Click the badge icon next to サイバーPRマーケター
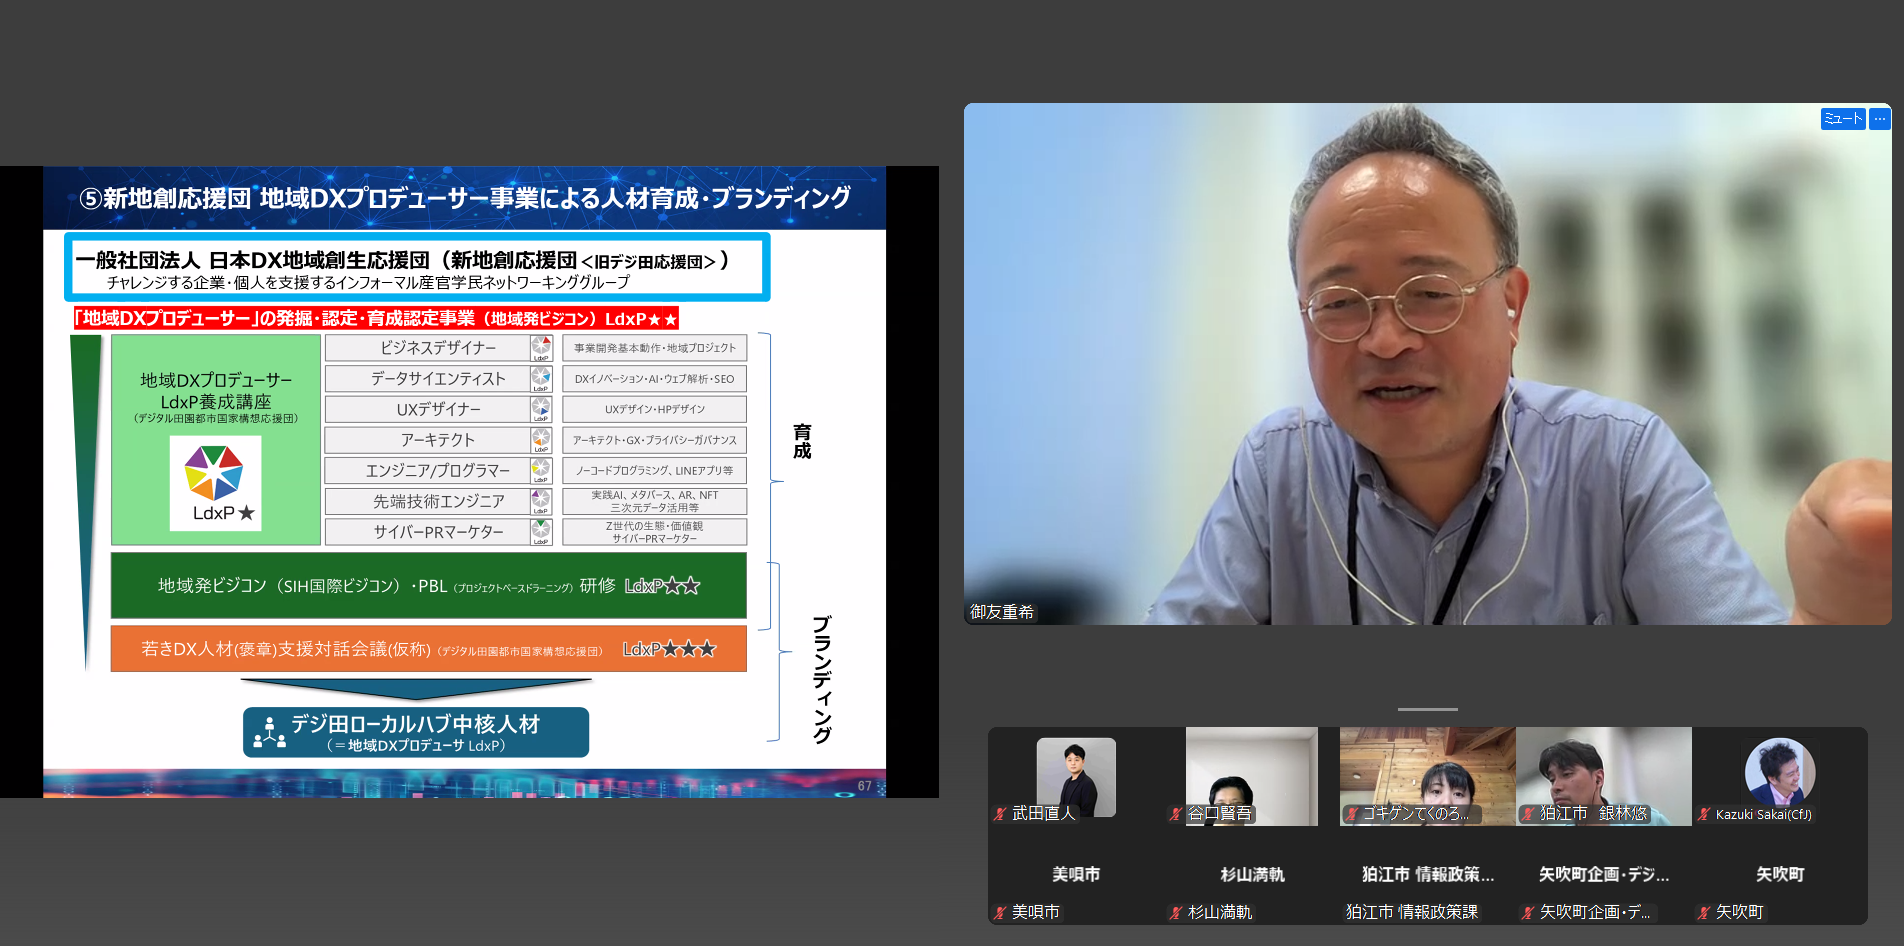This screenshot has width=1904, height=946. pyautogui.click(x=541, y=532)
